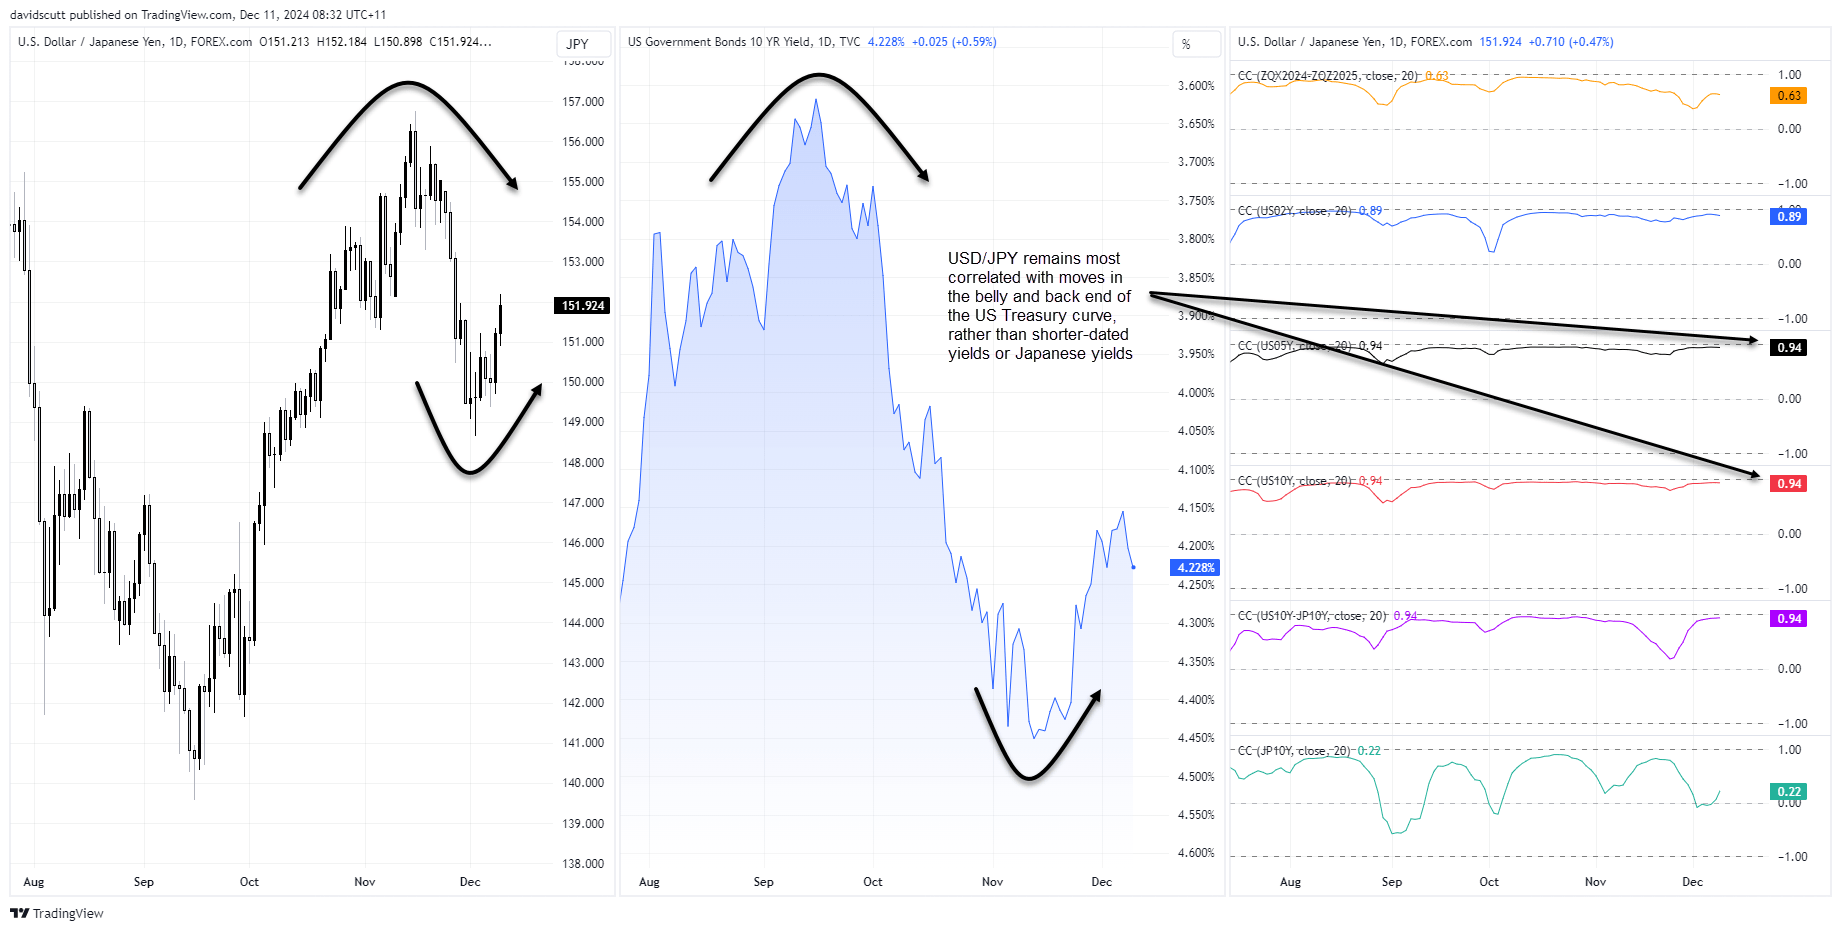Select the CC US02Y indicator legend
Viewport: 1841px width, 931px height.
click(x=1310, y=211)
